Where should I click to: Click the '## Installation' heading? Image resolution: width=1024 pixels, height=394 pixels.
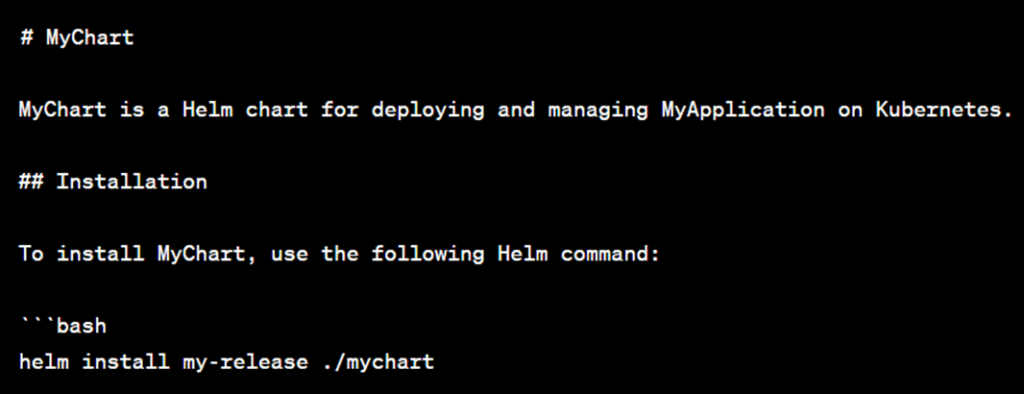point(113,181)
